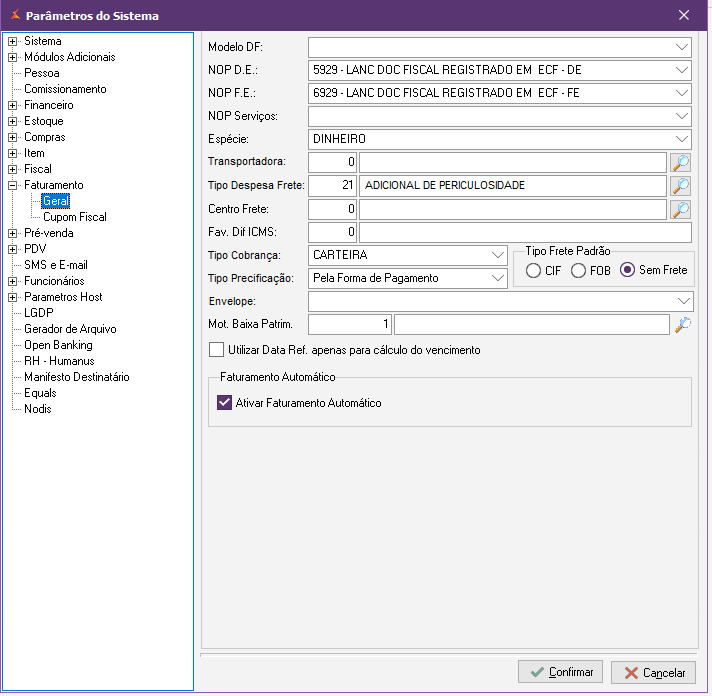Select Open Banking tree item
This screenshot has height=696, width=712.
tap(58, 345)
